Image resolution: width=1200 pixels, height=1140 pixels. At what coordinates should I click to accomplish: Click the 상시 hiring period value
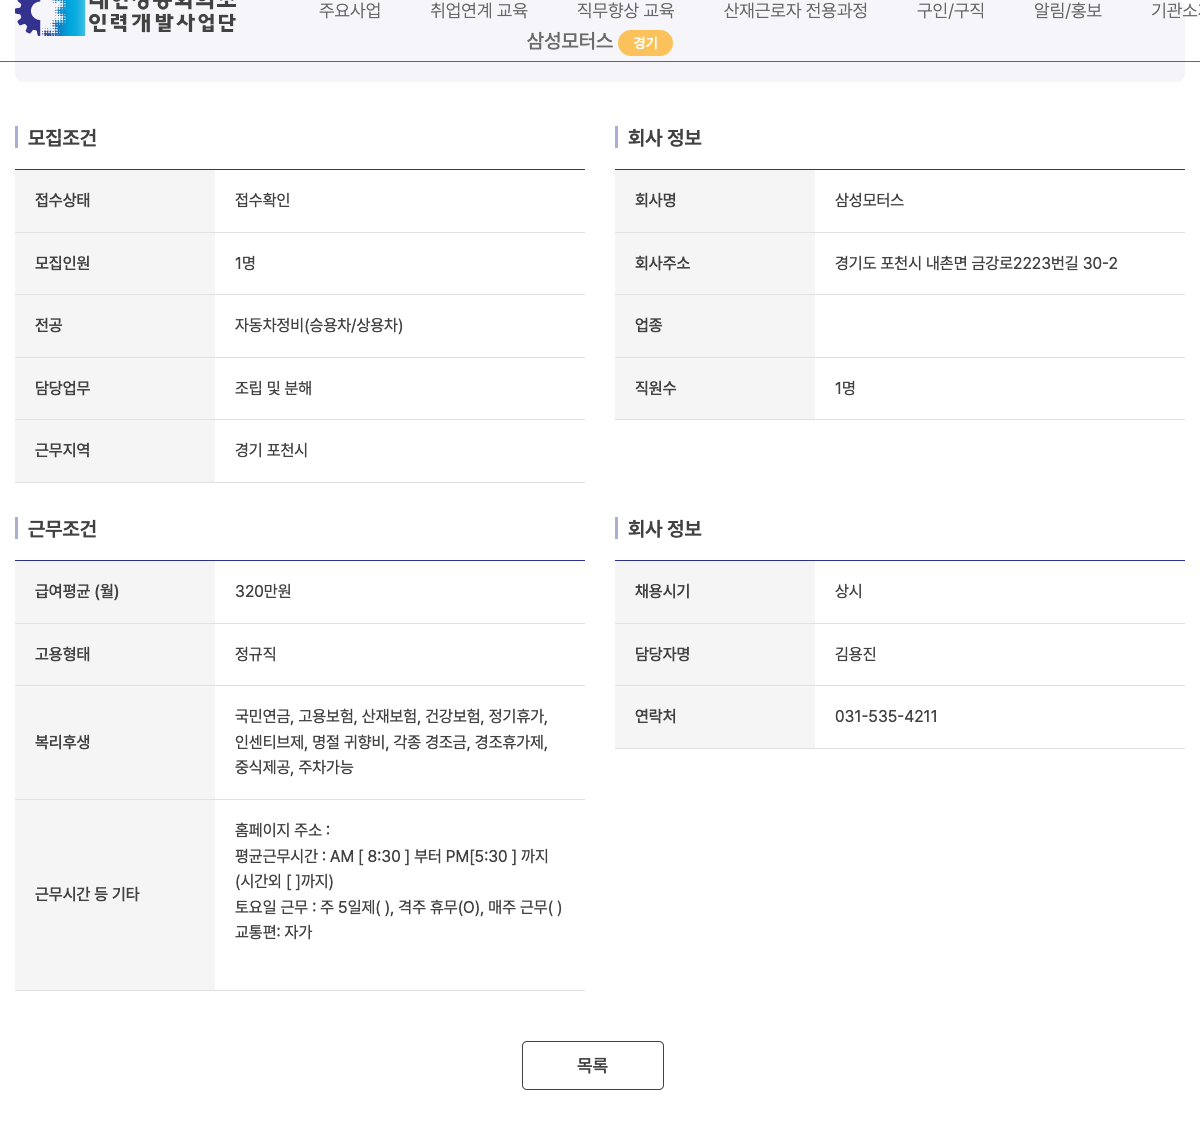849,591
